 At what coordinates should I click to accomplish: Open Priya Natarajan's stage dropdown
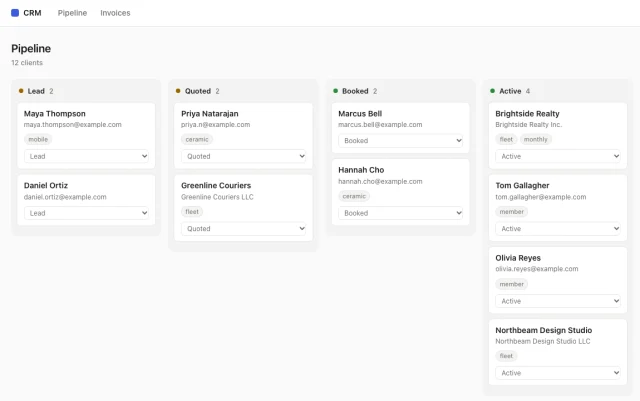click(244, 156)
